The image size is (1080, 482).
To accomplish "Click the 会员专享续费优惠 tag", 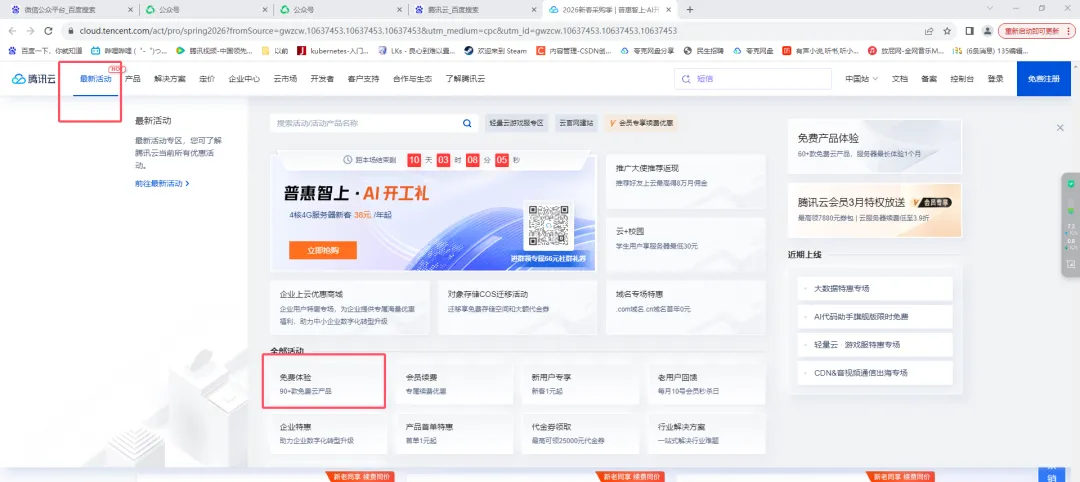I will tap(641, 123).
